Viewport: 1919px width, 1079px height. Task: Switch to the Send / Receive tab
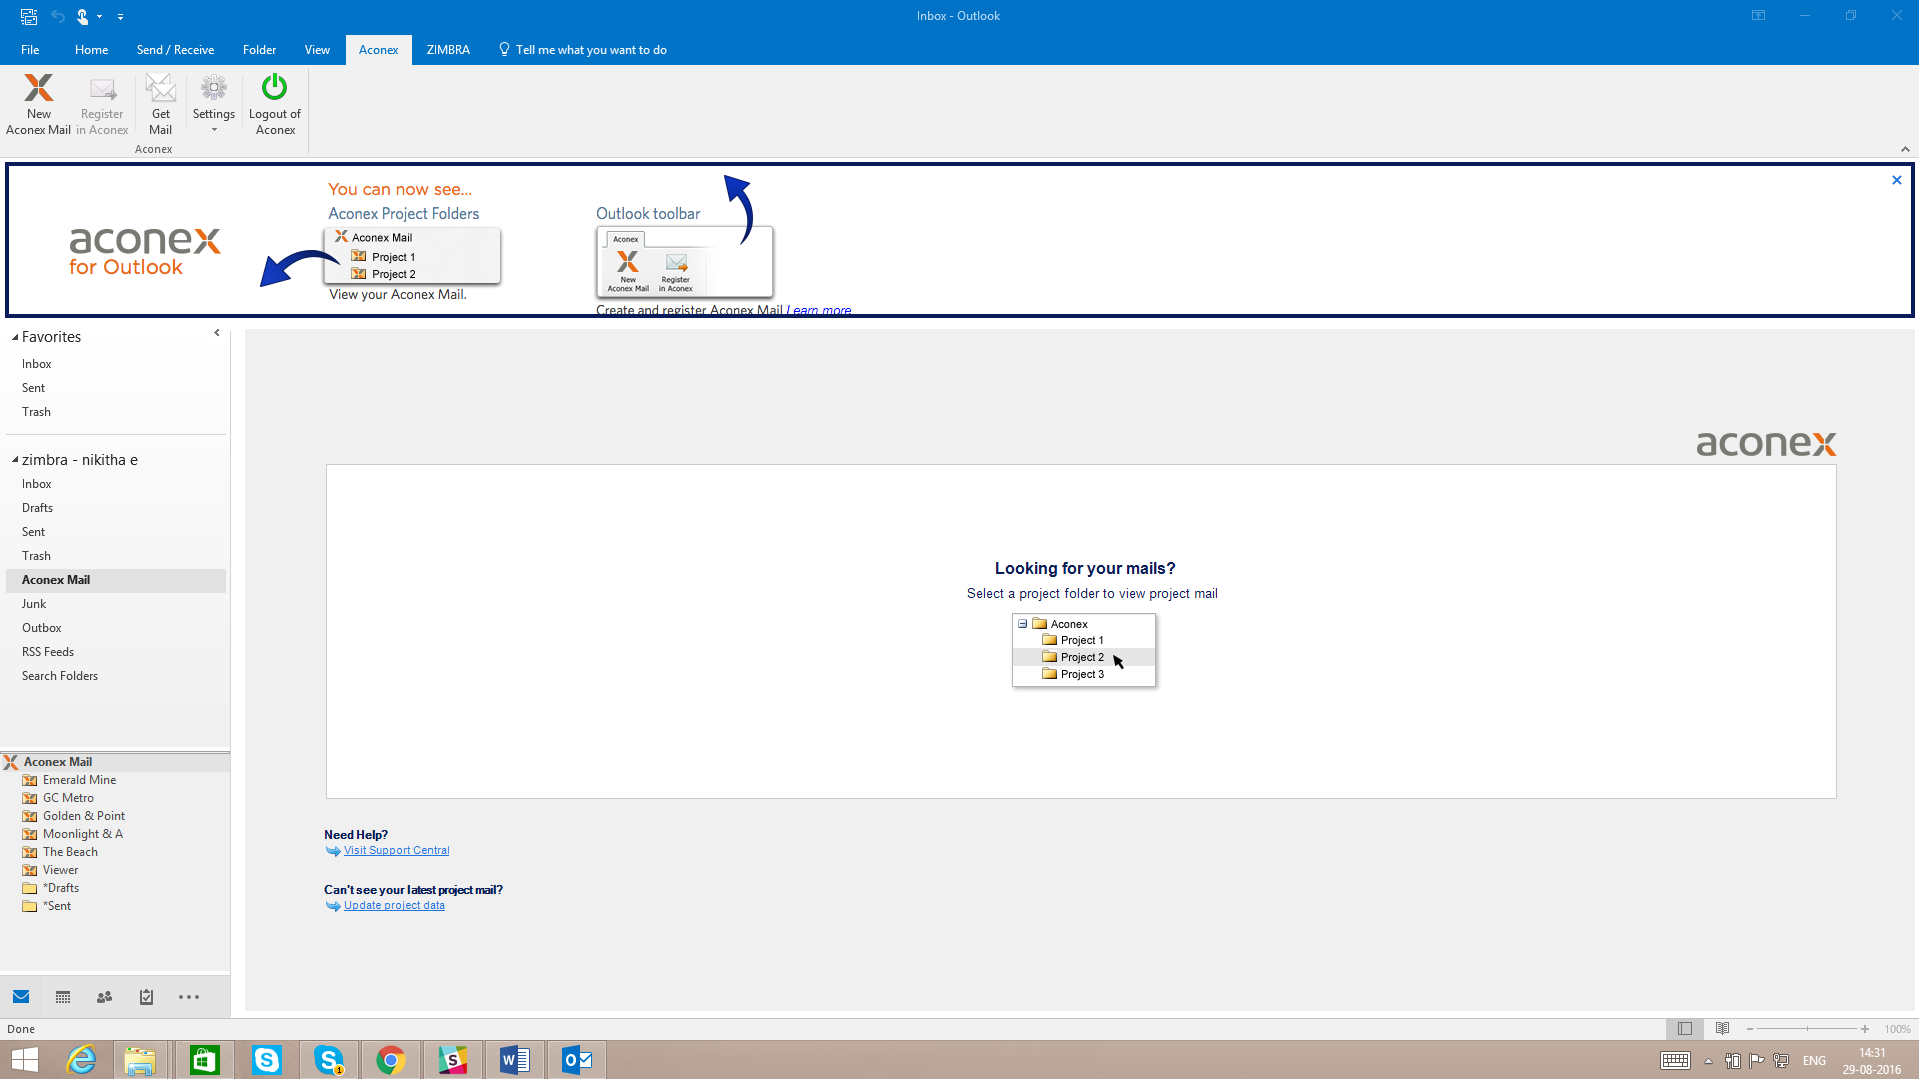coord(175,50)
